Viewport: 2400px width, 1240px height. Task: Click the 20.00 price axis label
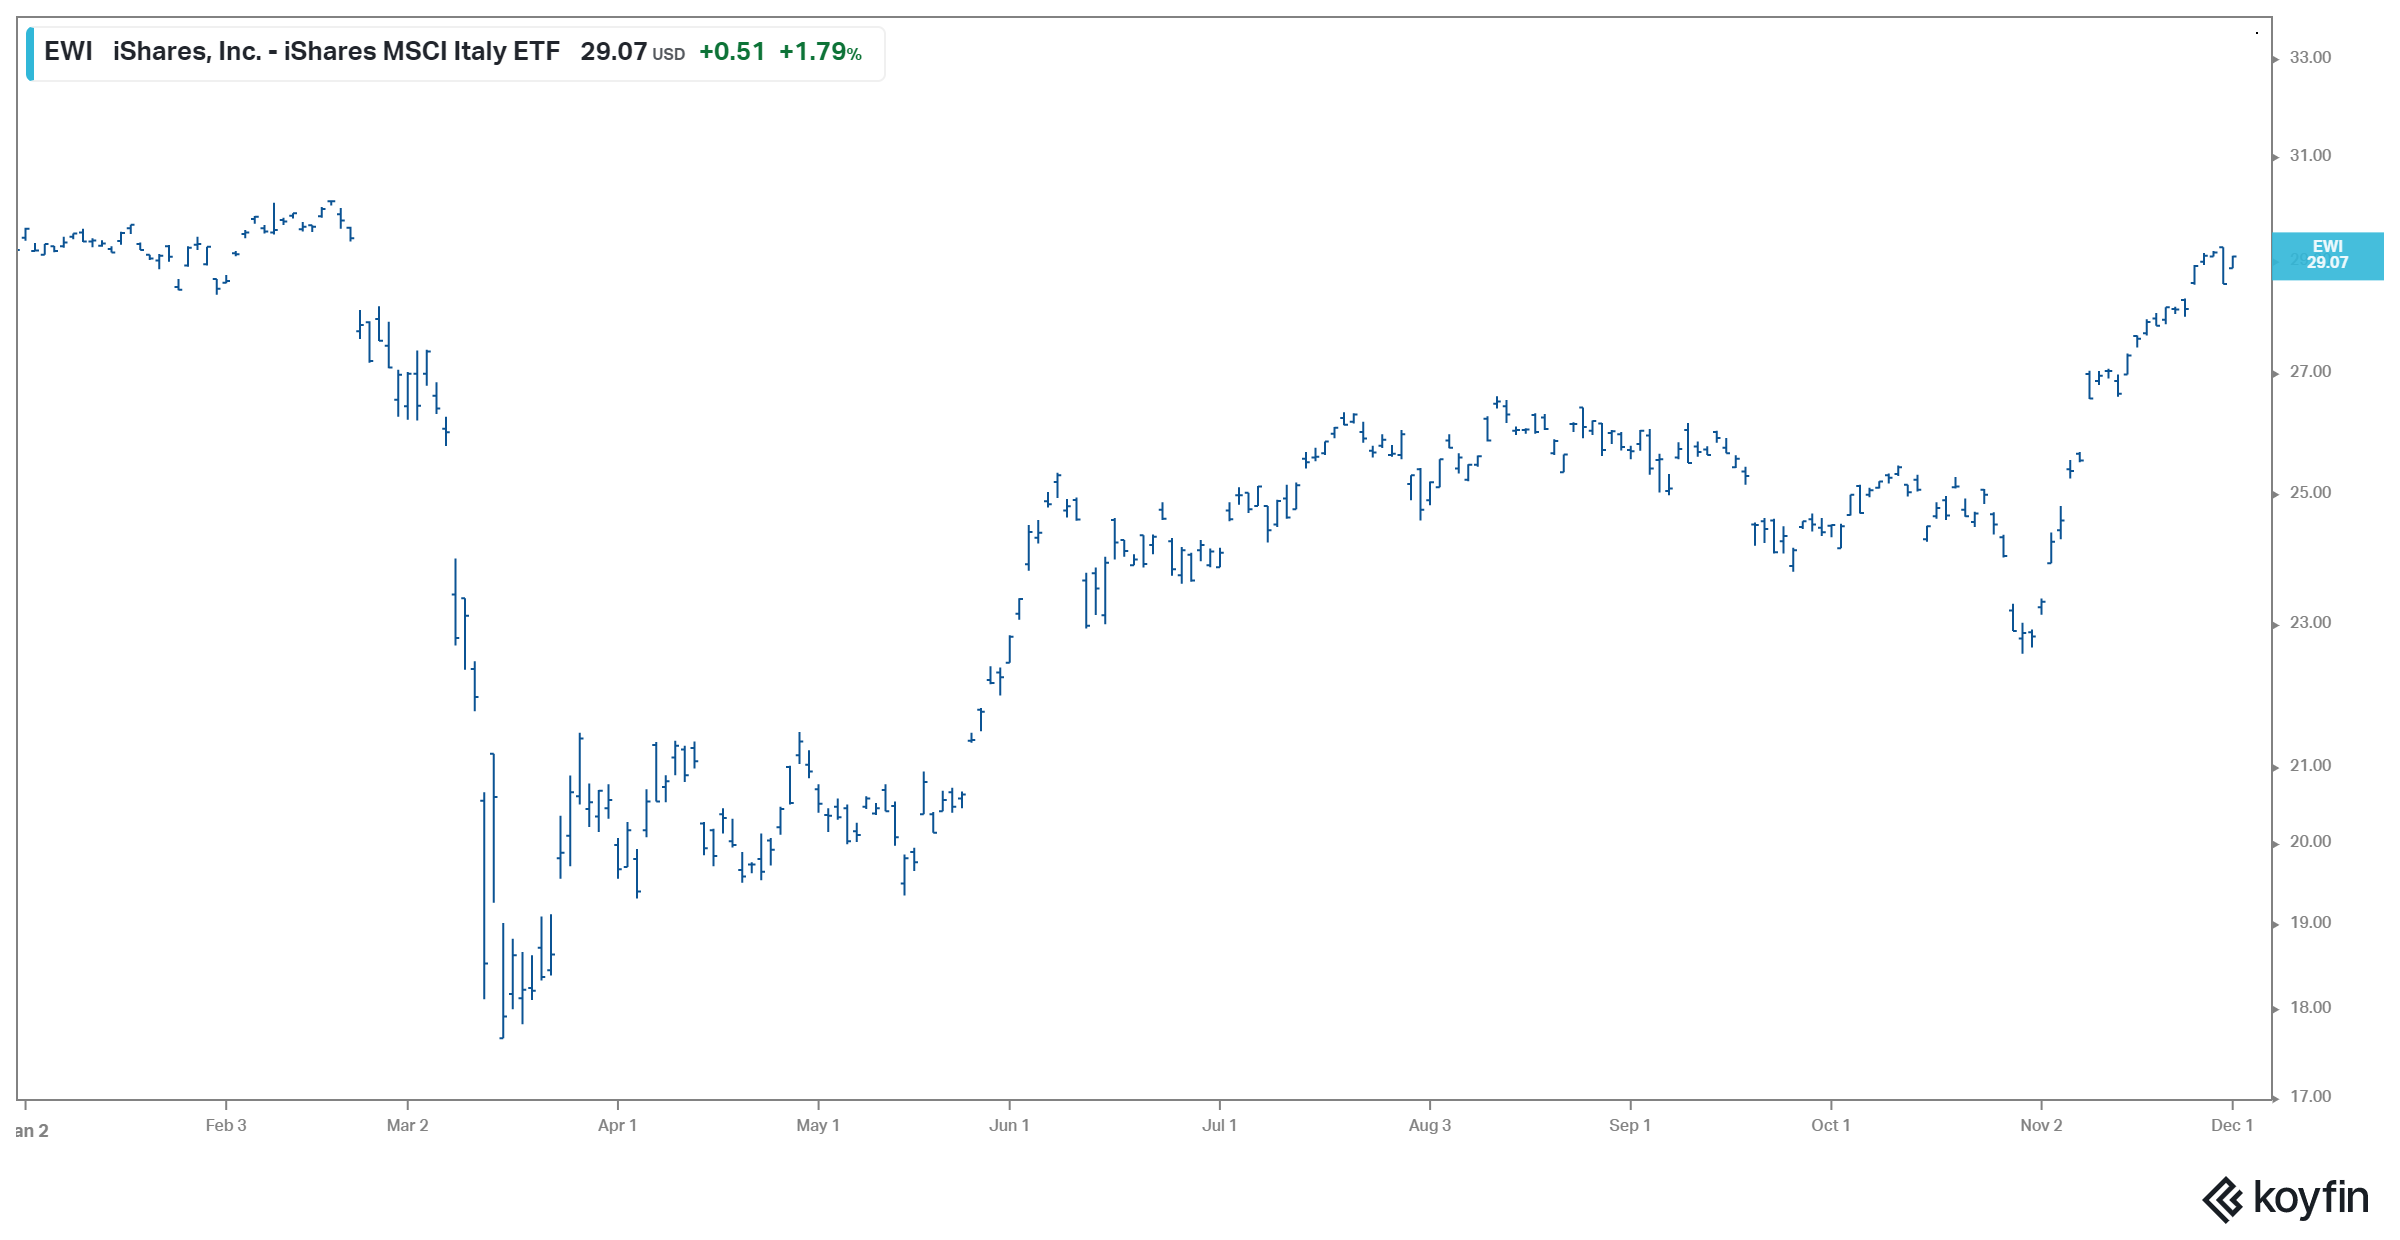click(2310, 842)
